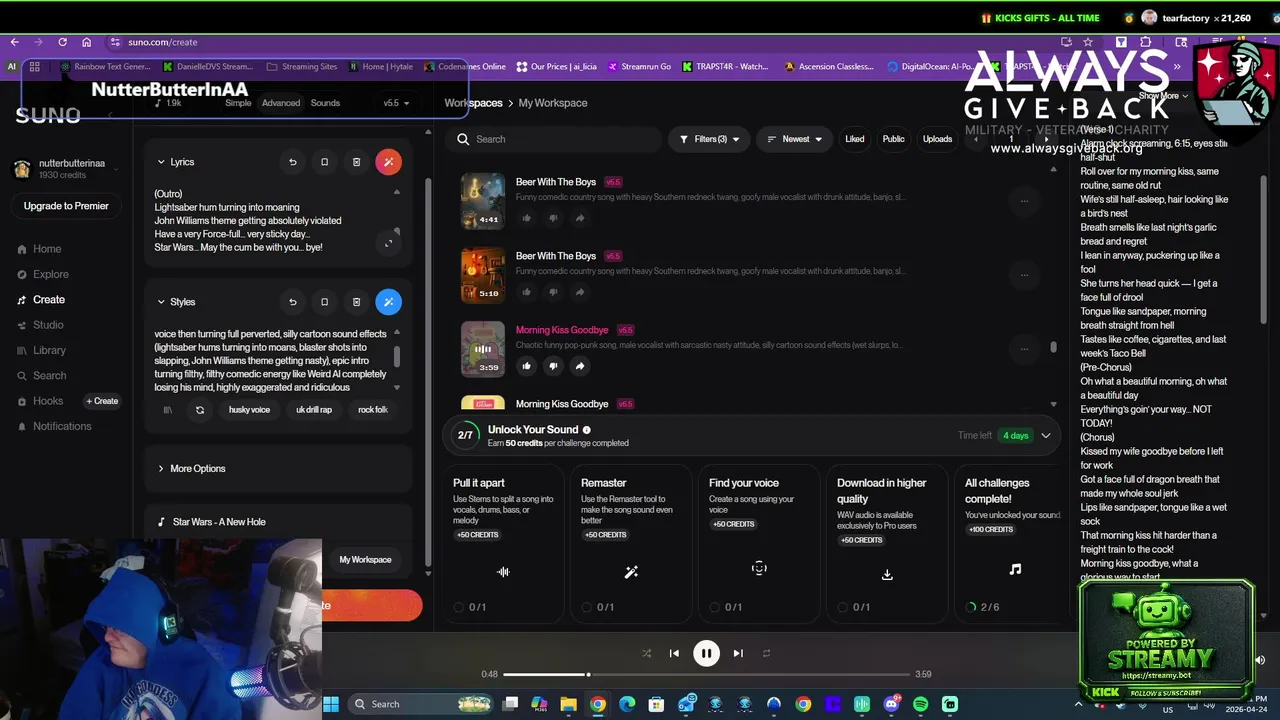Screen dimensions: 1280x720
Task: Clear the Styles text with its trash icon
Action: coord(356,302)
